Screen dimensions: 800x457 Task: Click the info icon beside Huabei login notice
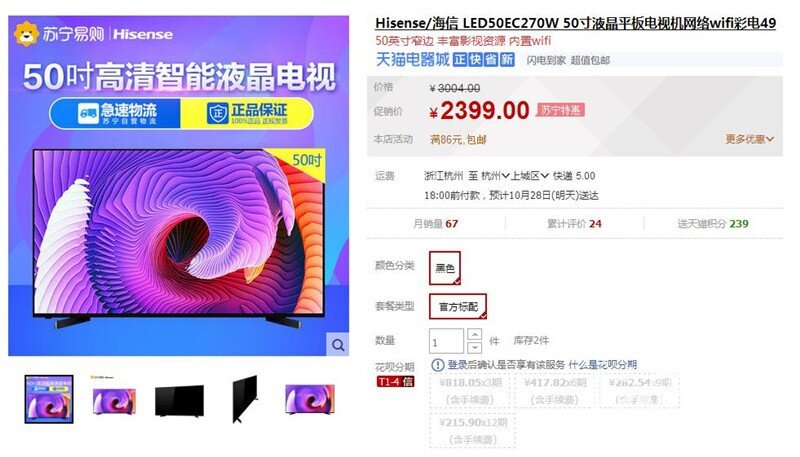click(437, 365)
